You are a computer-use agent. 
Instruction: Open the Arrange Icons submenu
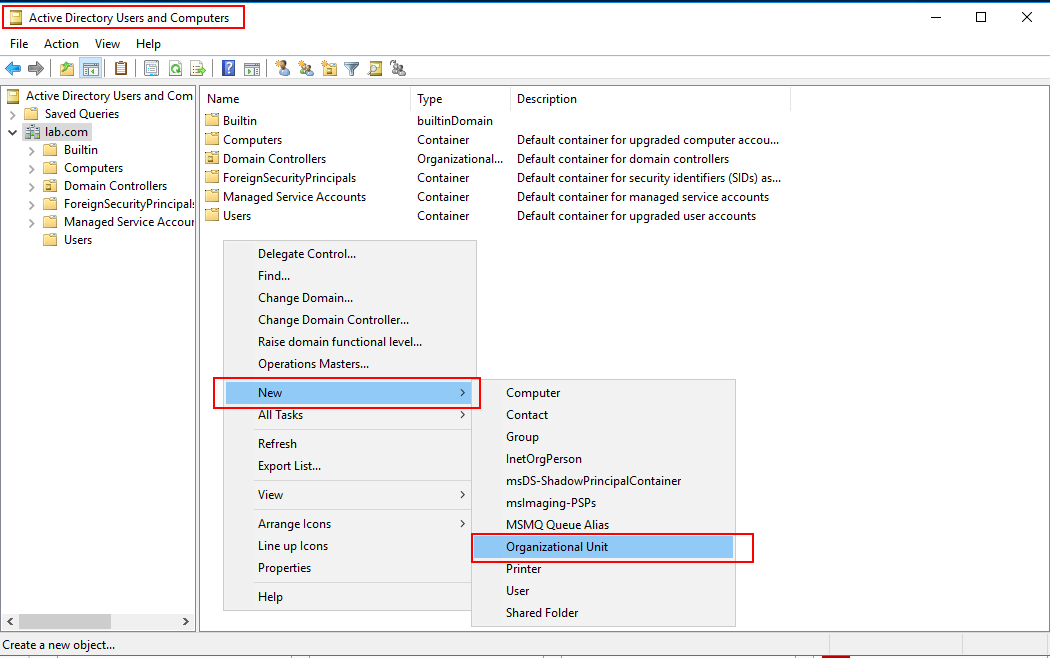(x=348, y=524)
